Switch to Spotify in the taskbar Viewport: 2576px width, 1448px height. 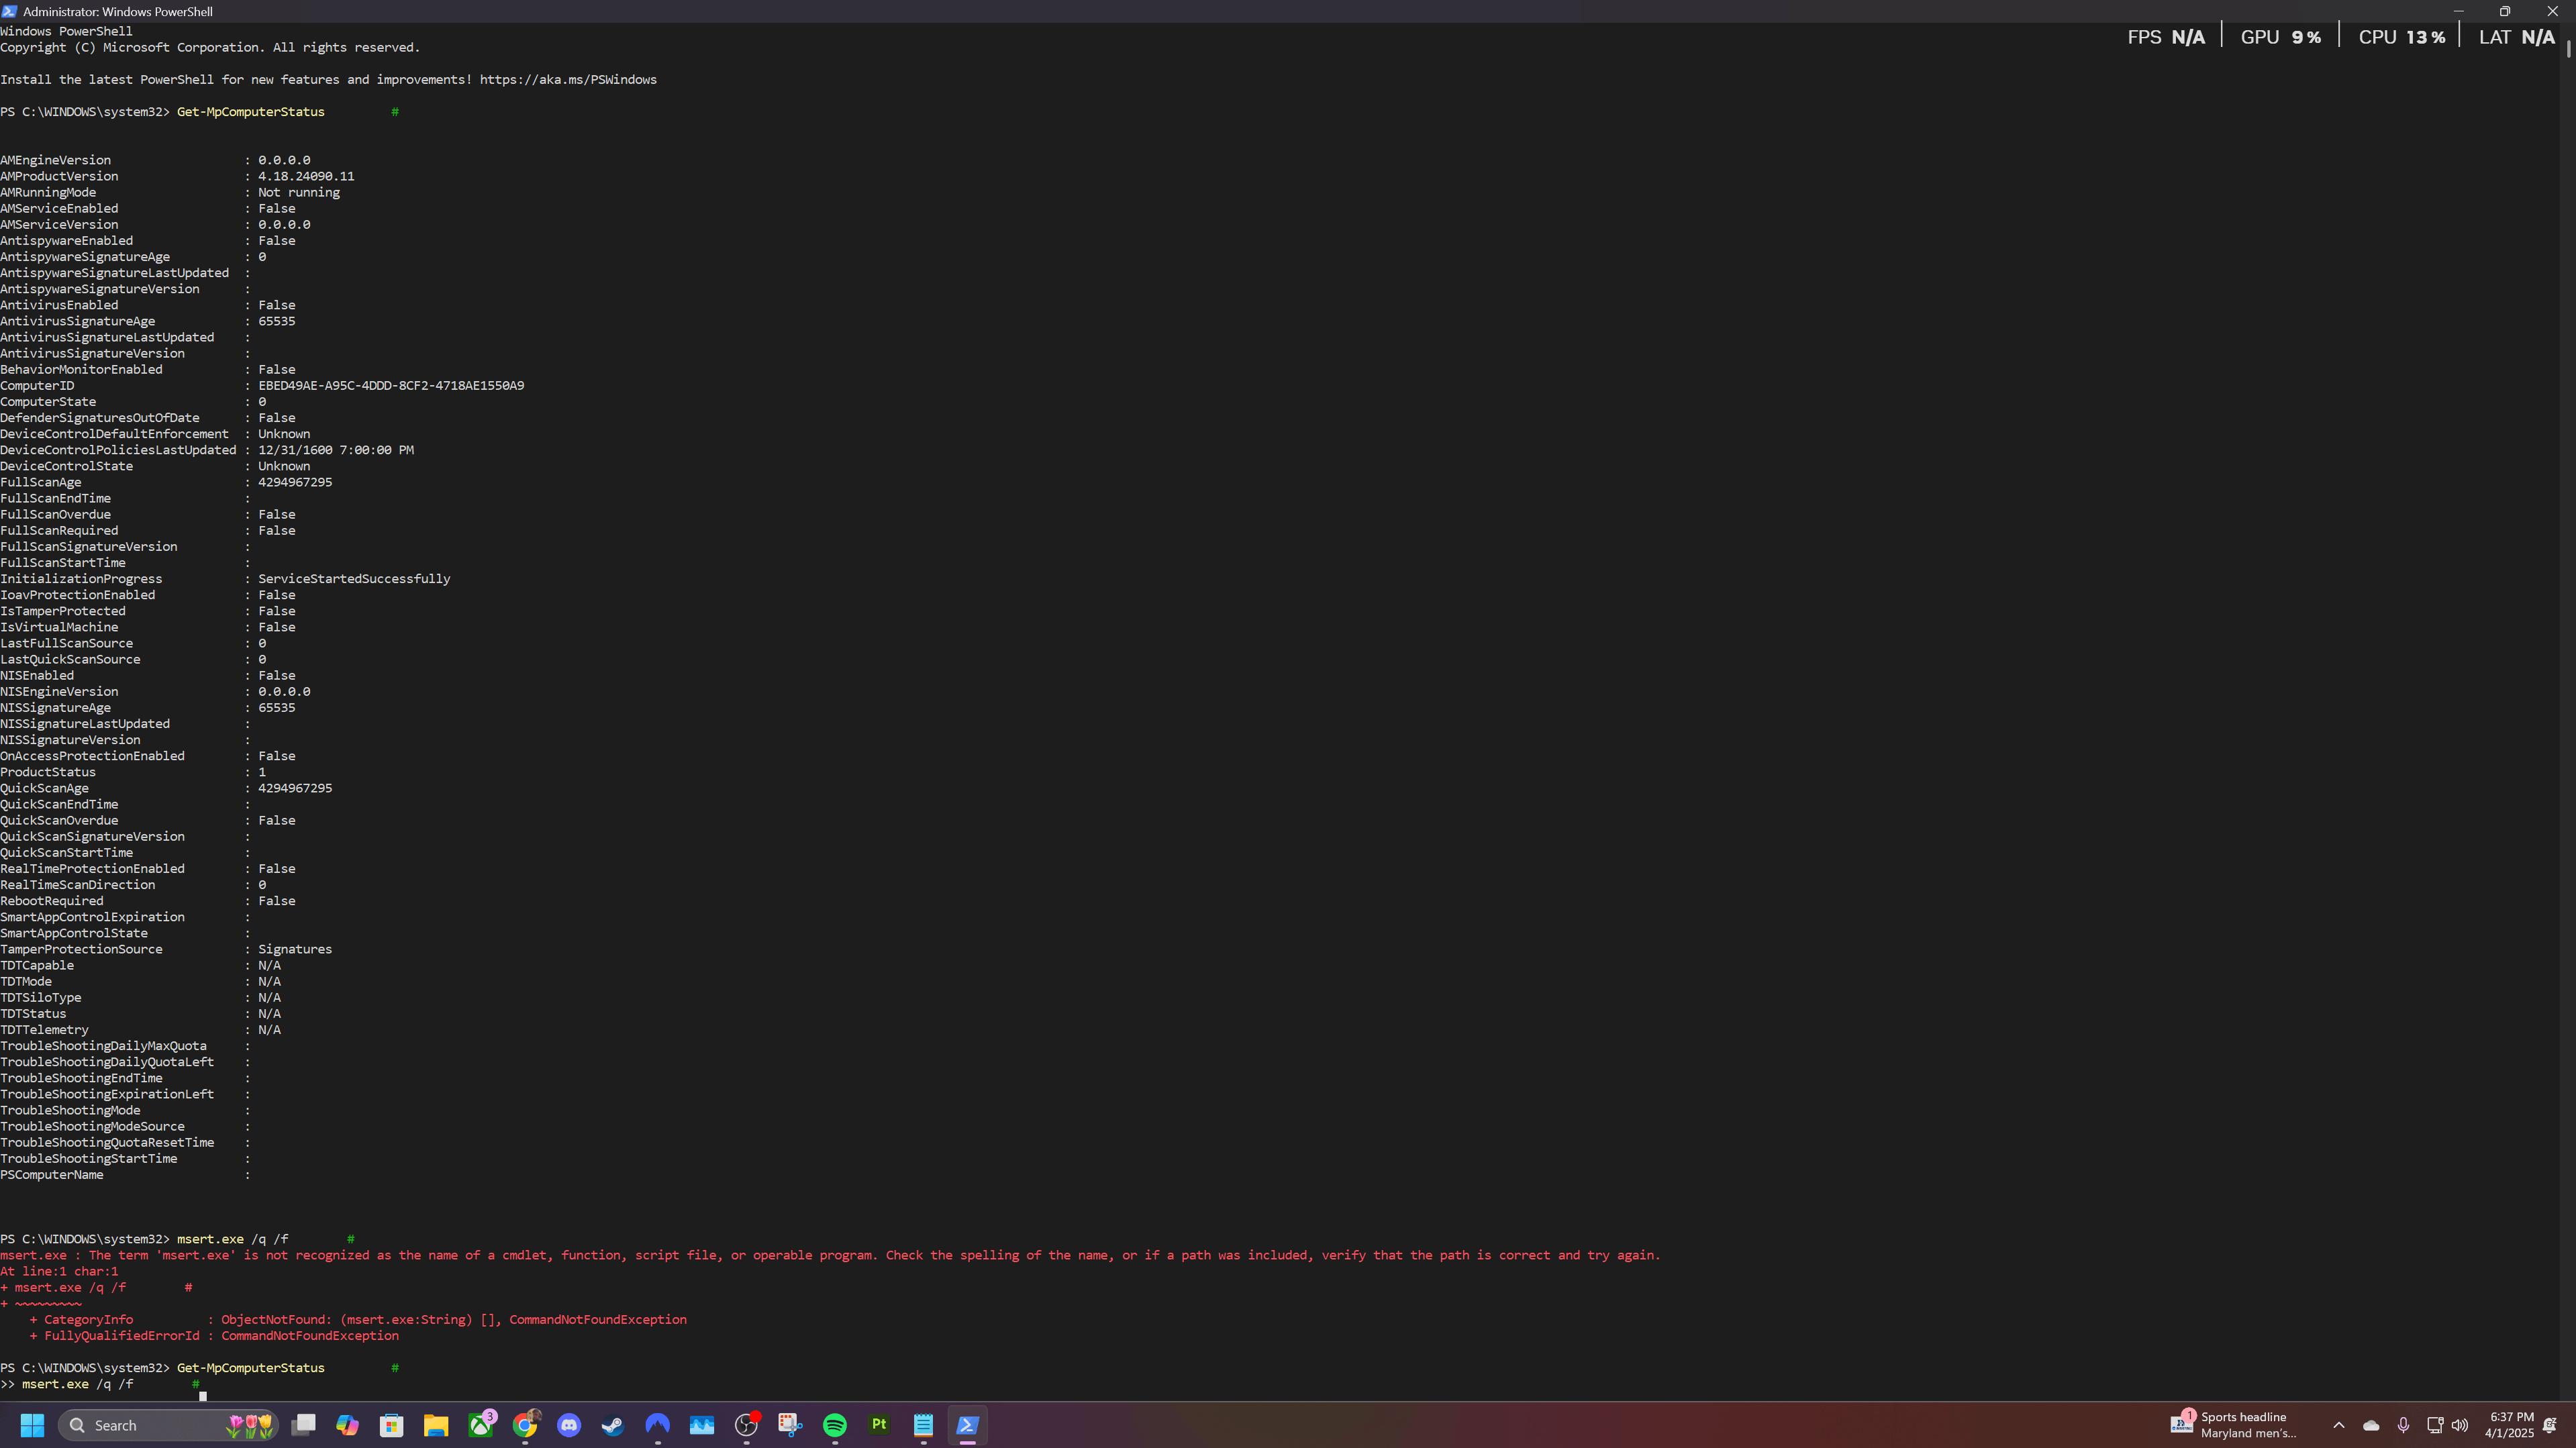pyautogui.click(x=835, y=1425)
